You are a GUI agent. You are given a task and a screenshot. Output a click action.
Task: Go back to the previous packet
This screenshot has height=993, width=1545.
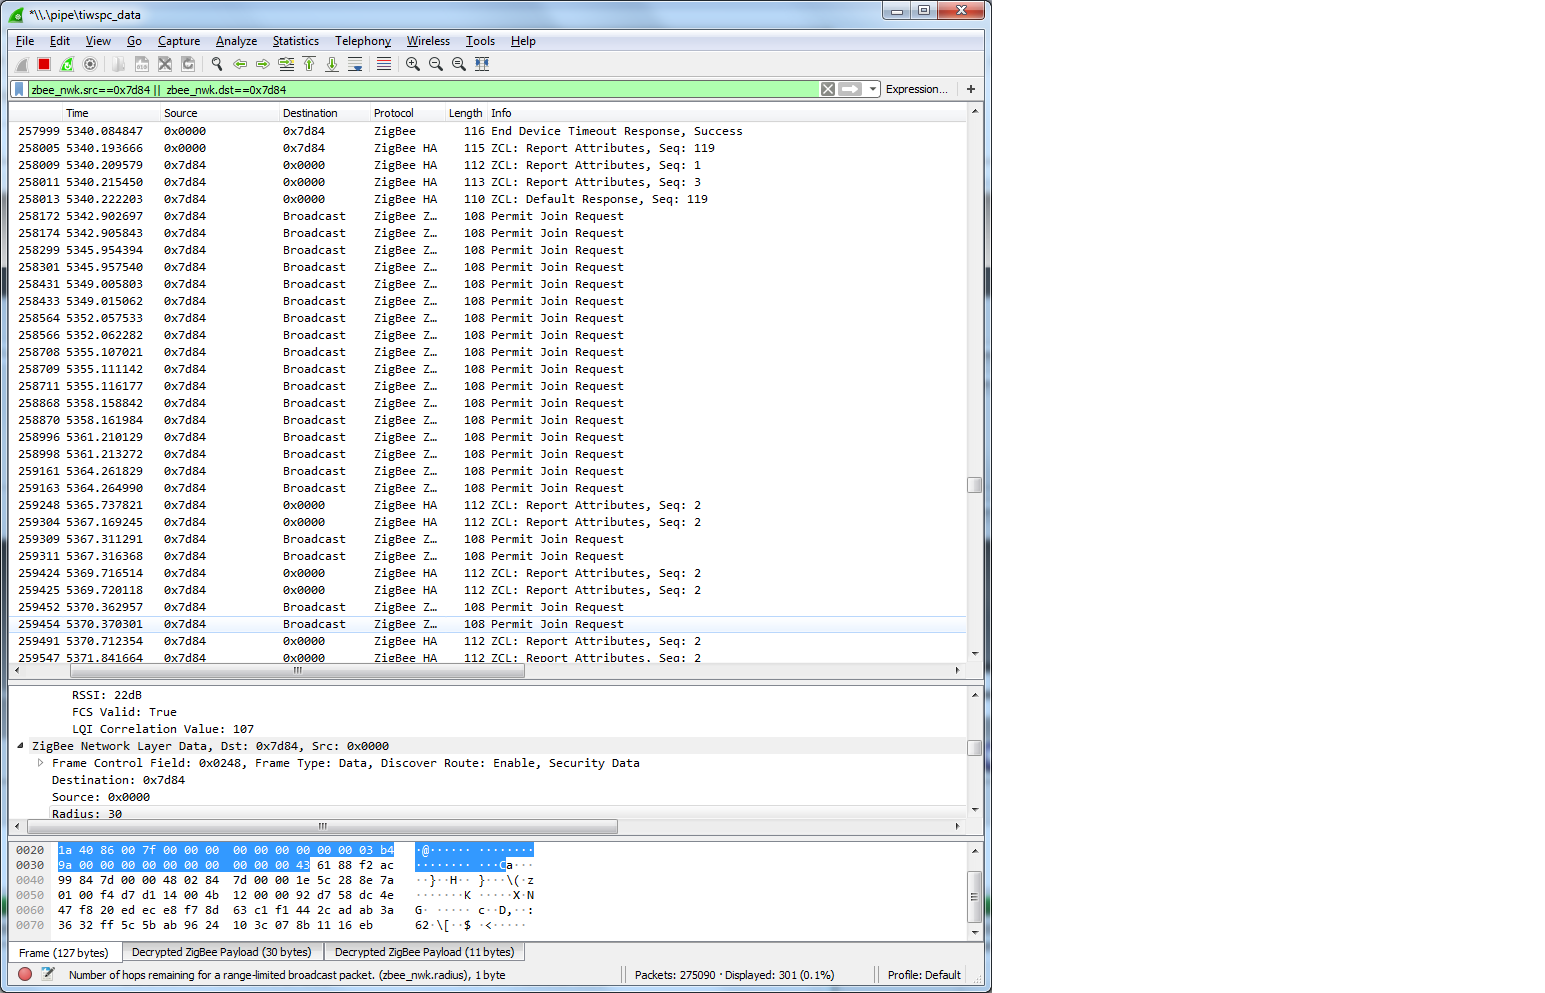coord(240,64)
